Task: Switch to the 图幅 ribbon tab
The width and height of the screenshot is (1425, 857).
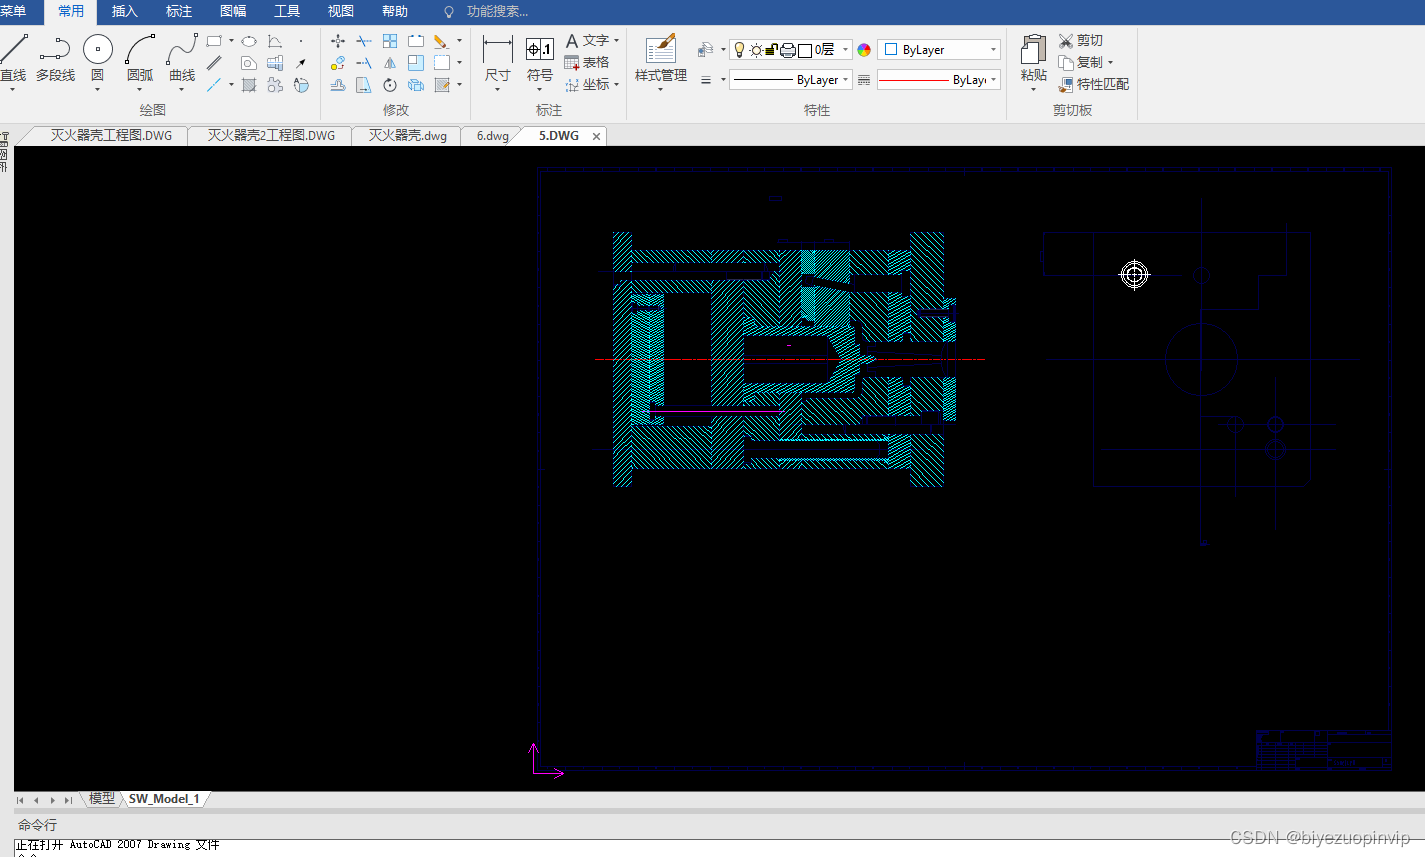Action: (233, 11)
